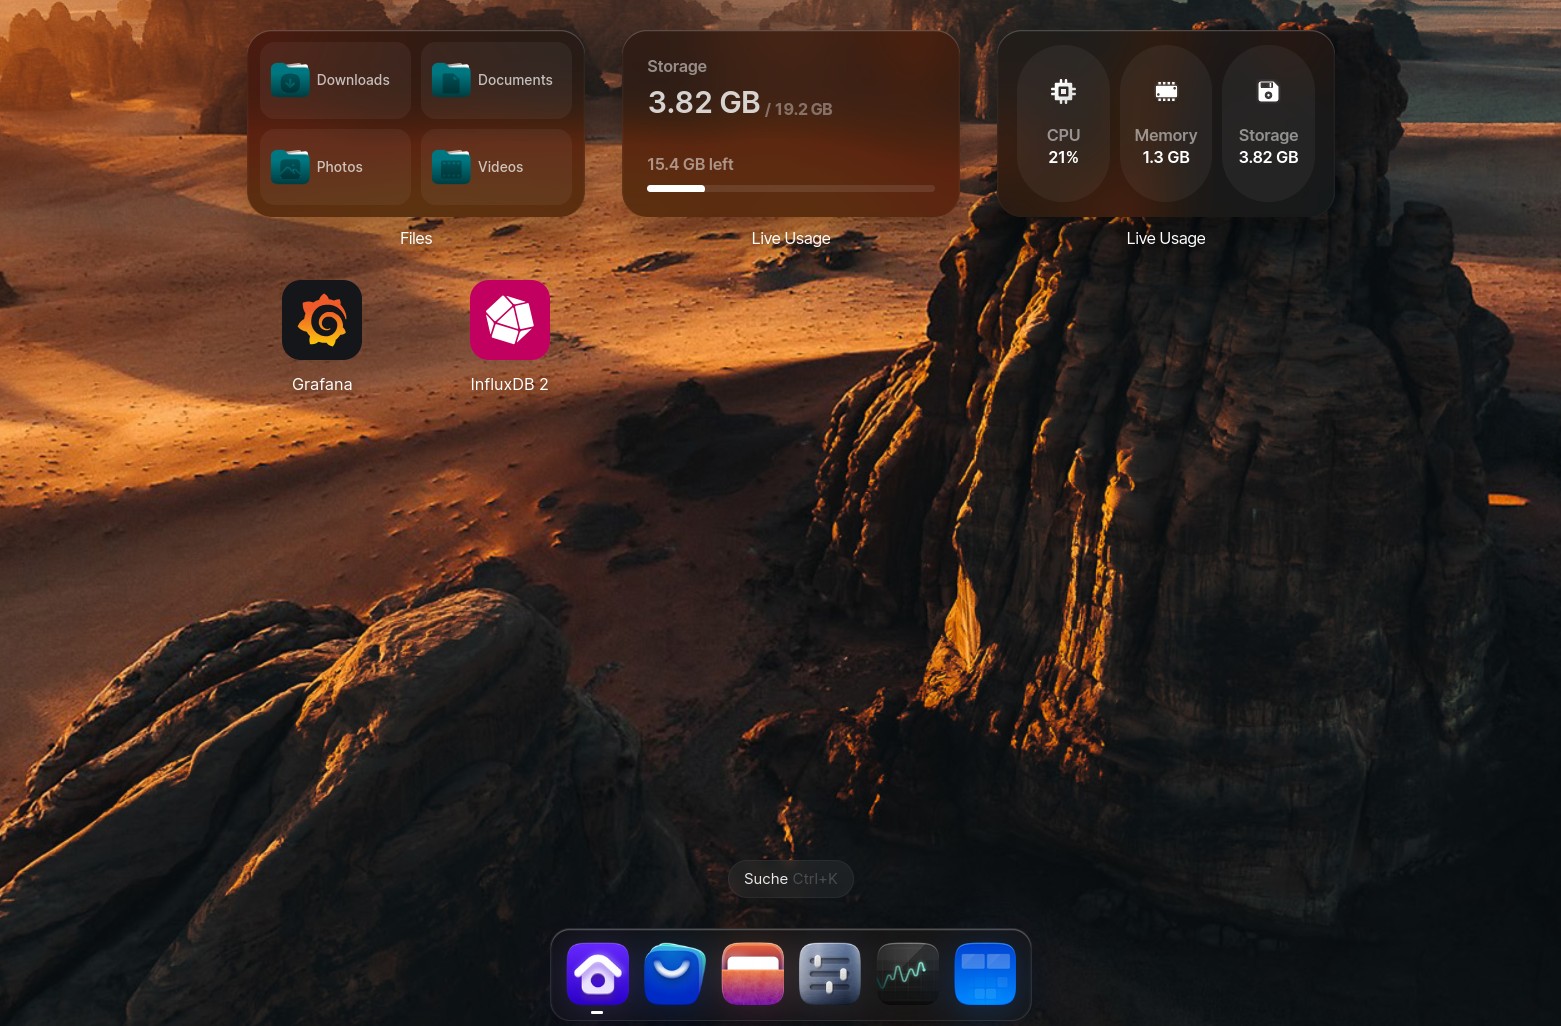
Task: Click the Home icon in the dock
Action: tap(597, 973)
